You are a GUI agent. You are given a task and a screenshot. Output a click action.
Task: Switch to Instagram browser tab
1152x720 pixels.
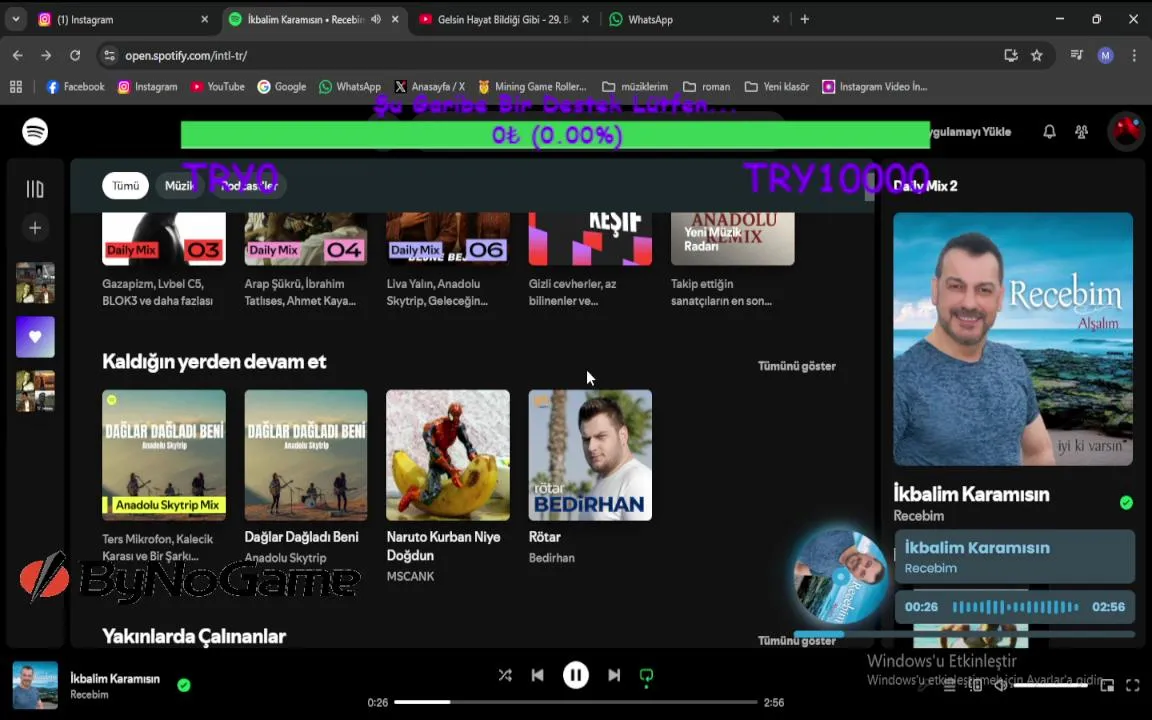(x=123, y=20)
